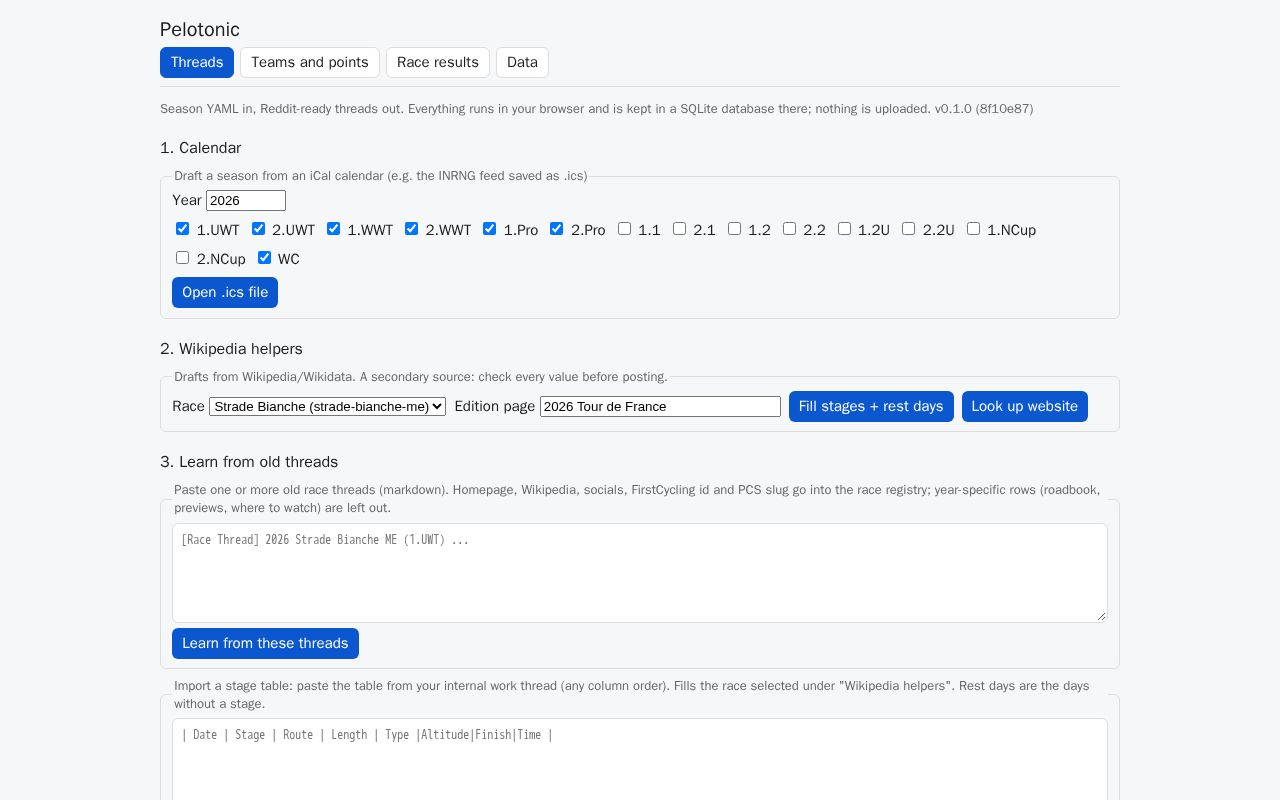The image size is (1280, 800).
Task: Enable the 1.1 checkbox
Action: coord(624,229)
